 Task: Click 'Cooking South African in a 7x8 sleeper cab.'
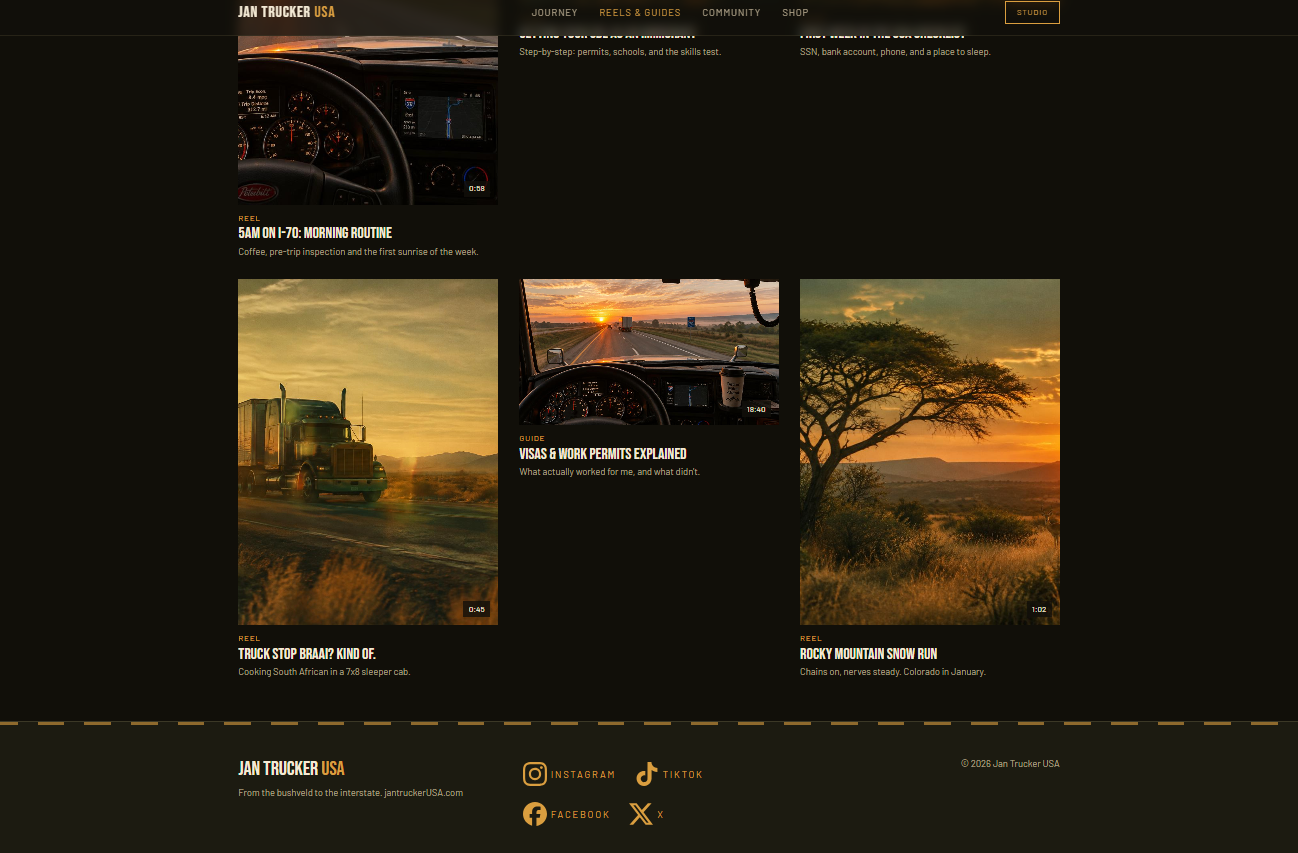324,672
